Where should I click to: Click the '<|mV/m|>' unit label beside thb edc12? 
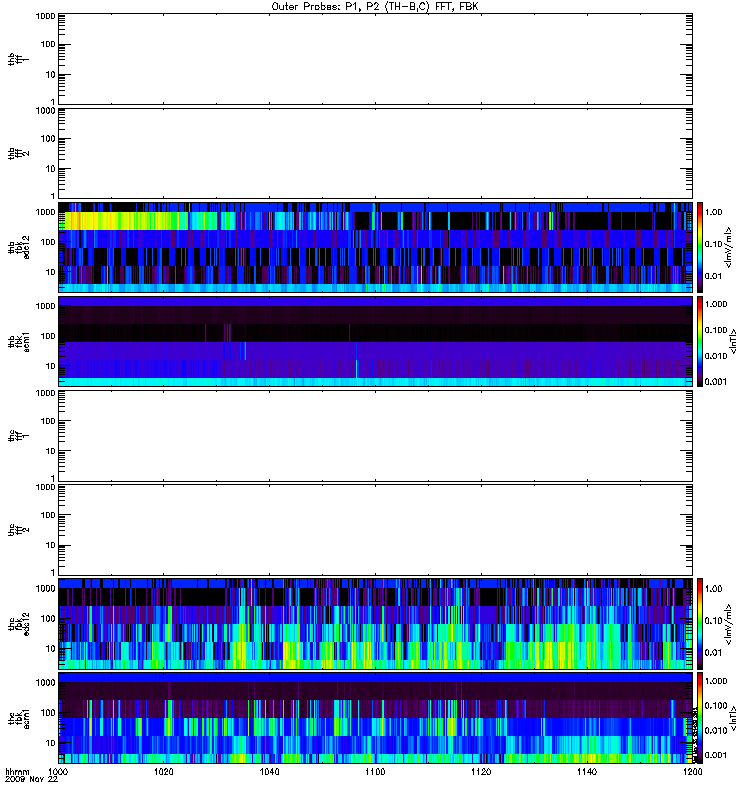coord(729,247)
